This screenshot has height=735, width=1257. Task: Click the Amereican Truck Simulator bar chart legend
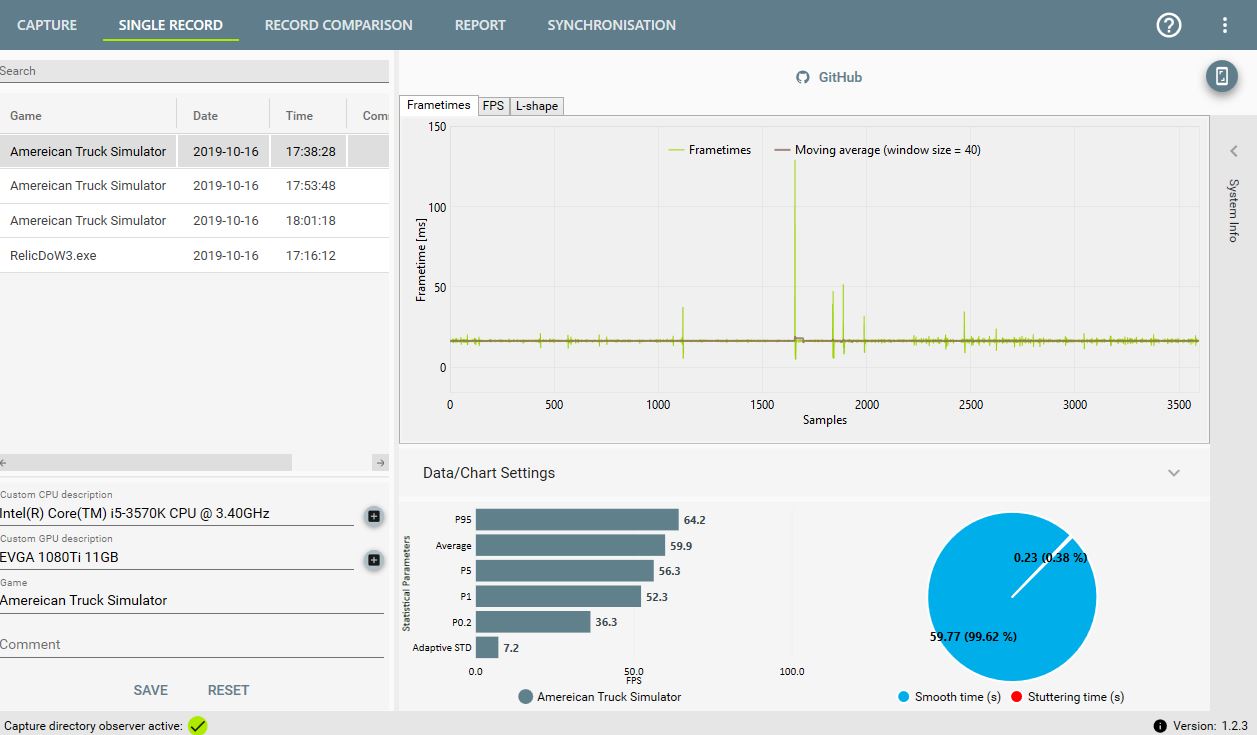pos(600,697)
